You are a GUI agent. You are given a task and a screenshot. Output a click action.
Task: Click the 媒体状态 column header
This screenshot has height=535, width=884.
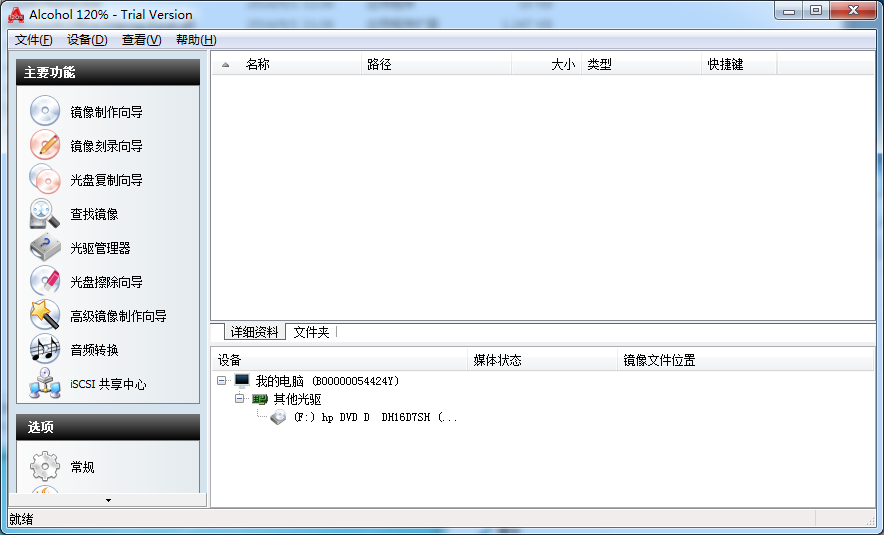tap(542, 360)
